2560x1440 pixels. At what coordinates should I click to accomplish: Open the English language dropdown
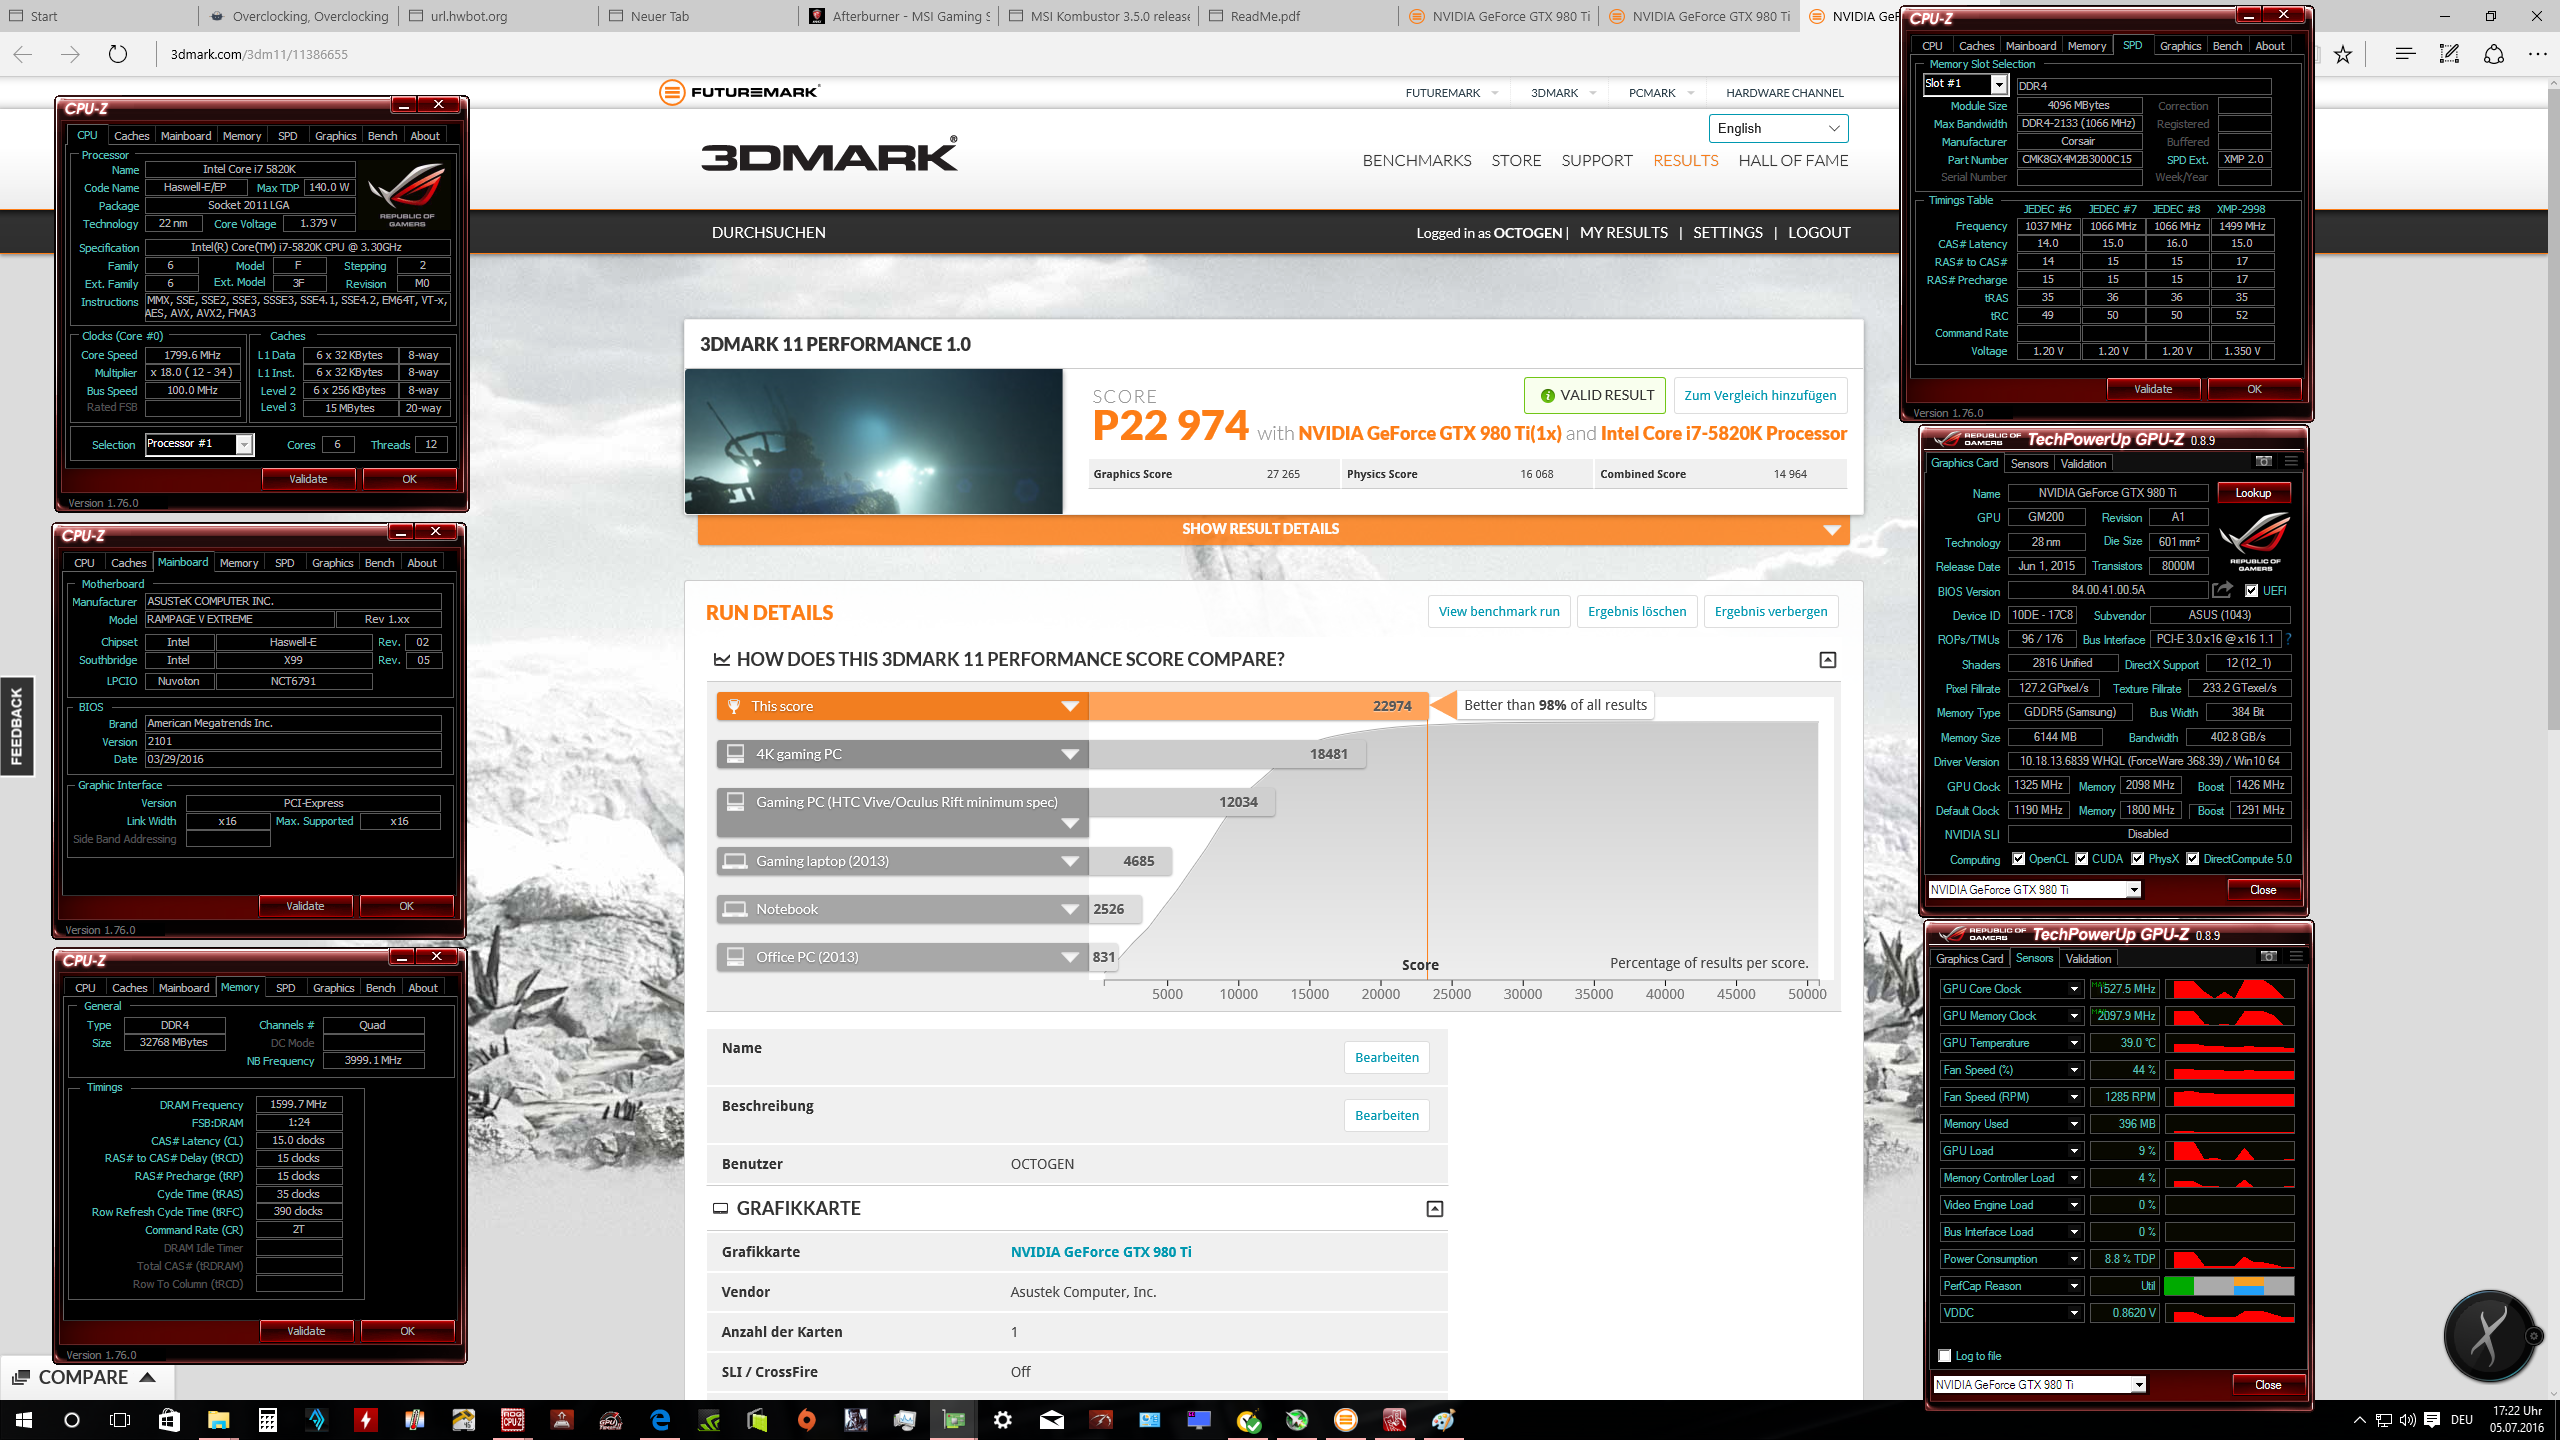pos(1778,128)
